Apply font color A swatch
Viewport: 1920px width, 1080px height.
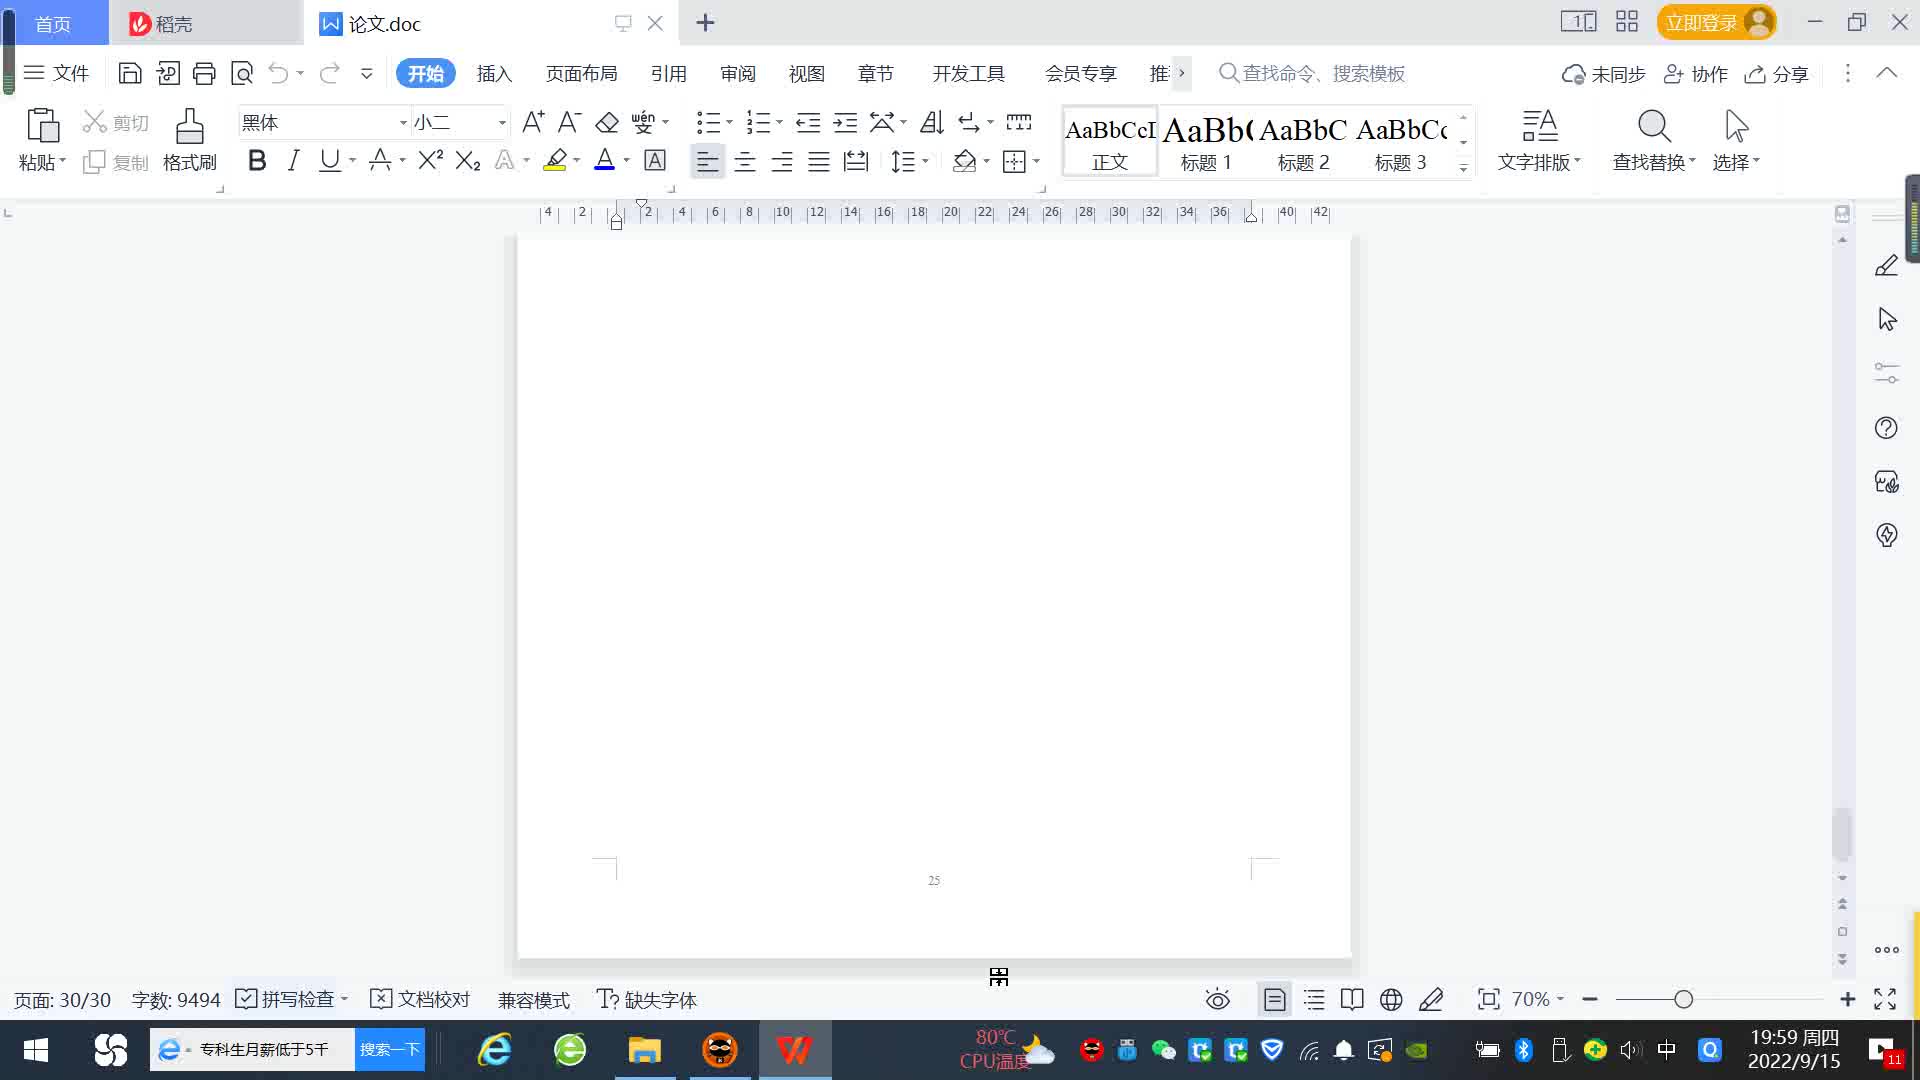(x=604, y=160)
